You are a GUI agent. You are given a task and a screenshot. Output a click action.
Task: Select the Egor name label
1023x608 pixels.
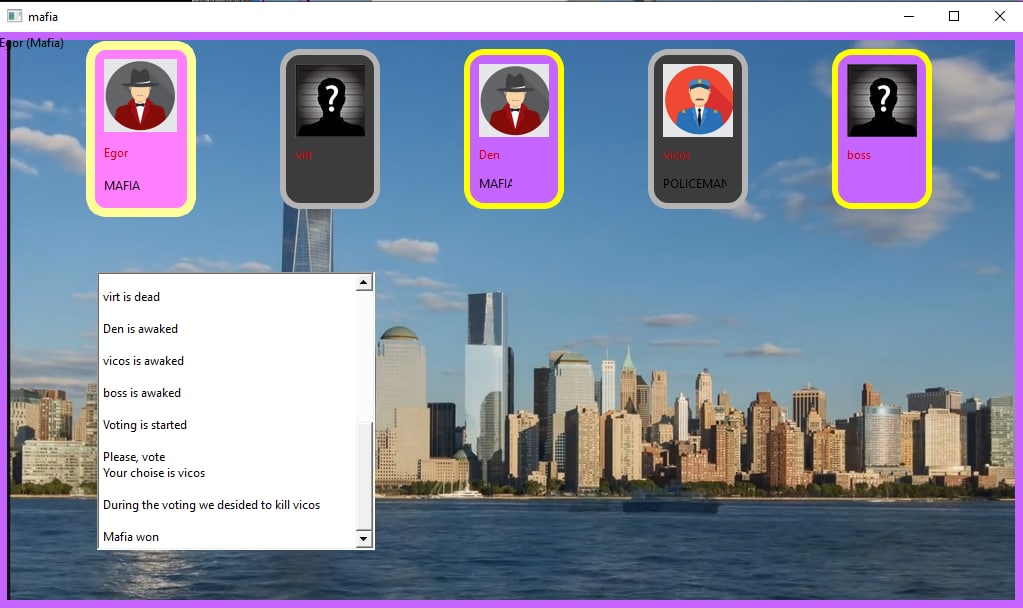click(116, 153)
